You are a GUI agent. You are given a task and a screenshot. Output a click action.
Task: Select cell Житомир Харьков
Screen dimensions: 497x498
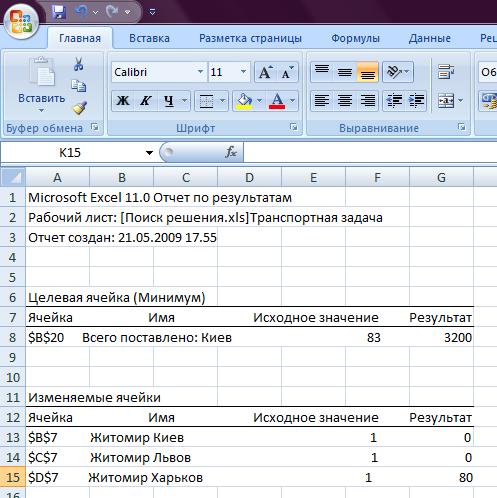146,478
